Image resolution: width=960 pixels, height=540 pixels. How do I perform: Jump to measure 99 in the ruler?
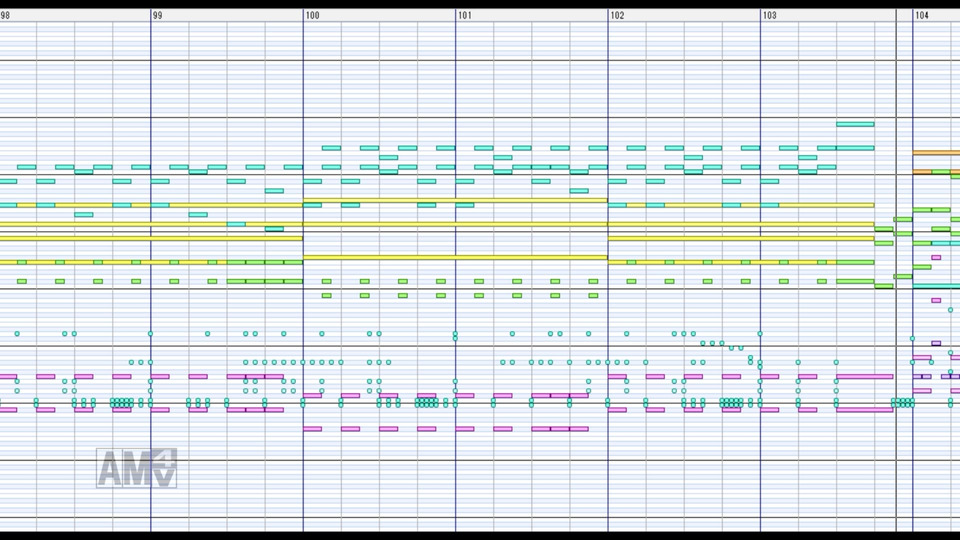157,15
